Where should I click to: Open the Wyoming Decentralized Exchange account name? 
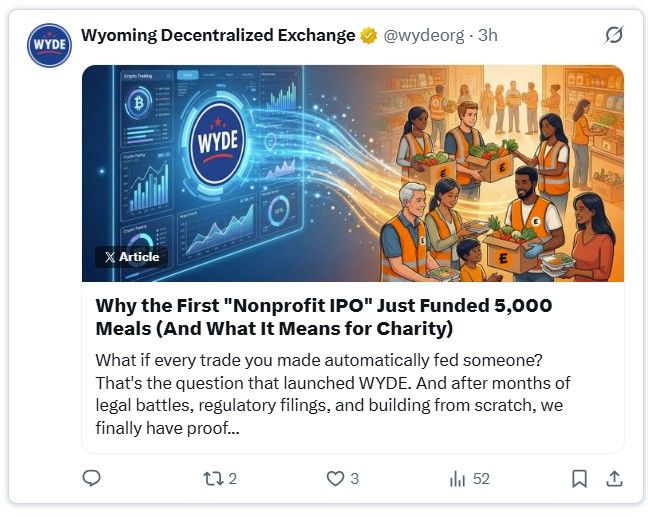click(218, 36)
